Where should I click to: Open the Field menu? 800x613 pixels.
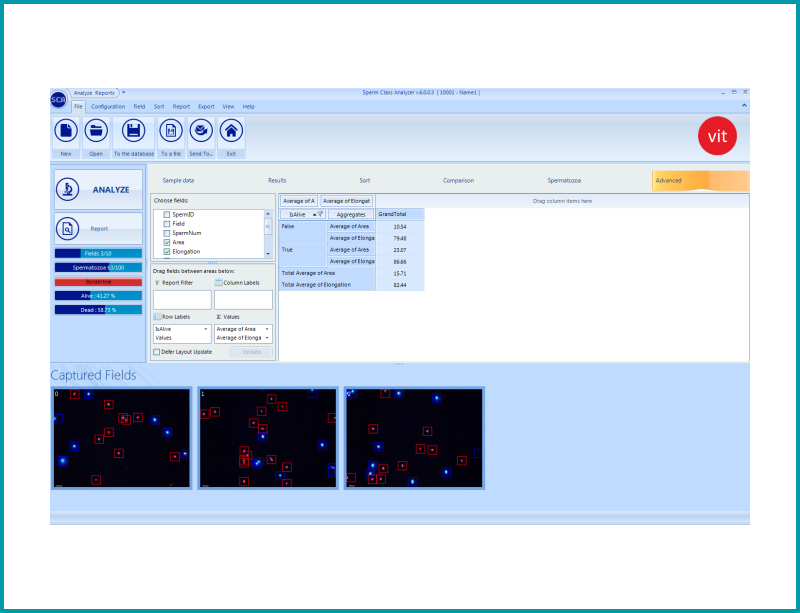coord(139,107)
